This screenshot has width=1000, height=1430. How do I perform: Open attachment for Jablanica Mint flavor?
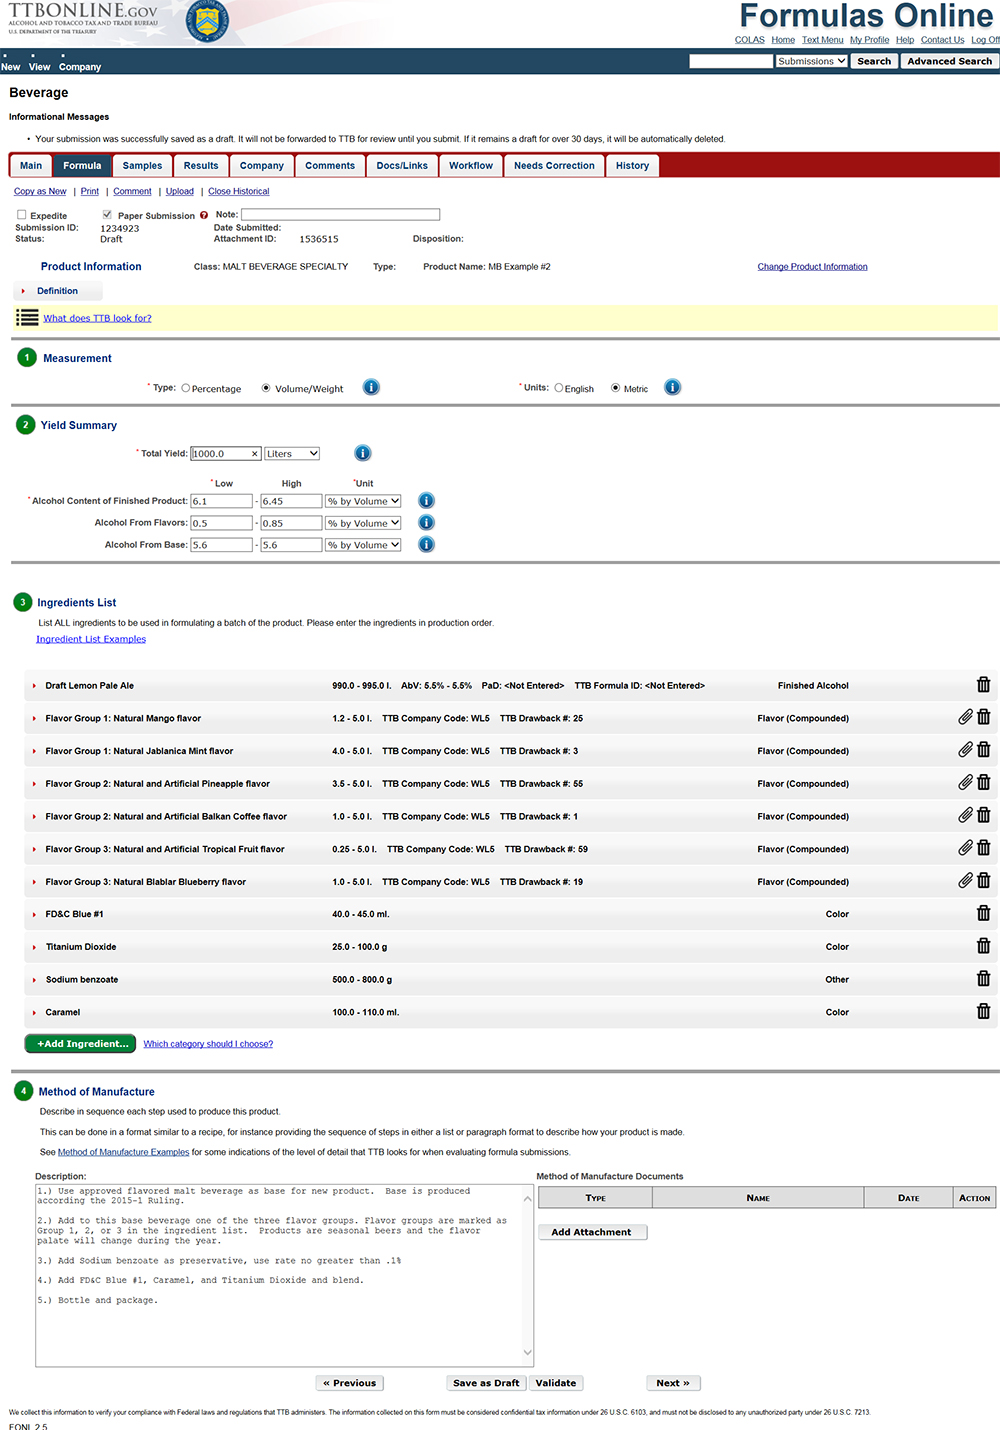coord(965,750)
